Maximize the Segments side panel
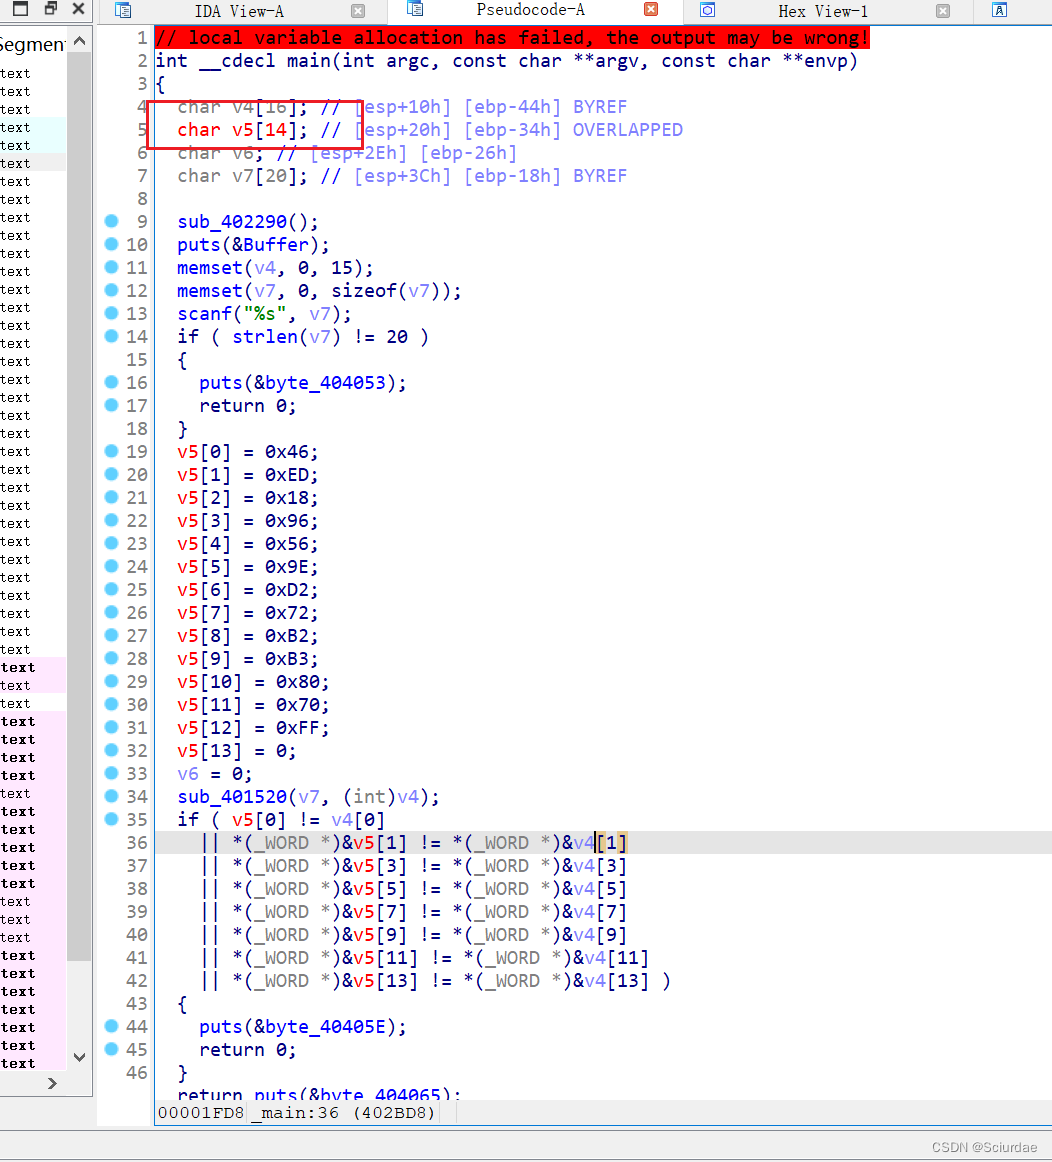 (x=21, y=9)
